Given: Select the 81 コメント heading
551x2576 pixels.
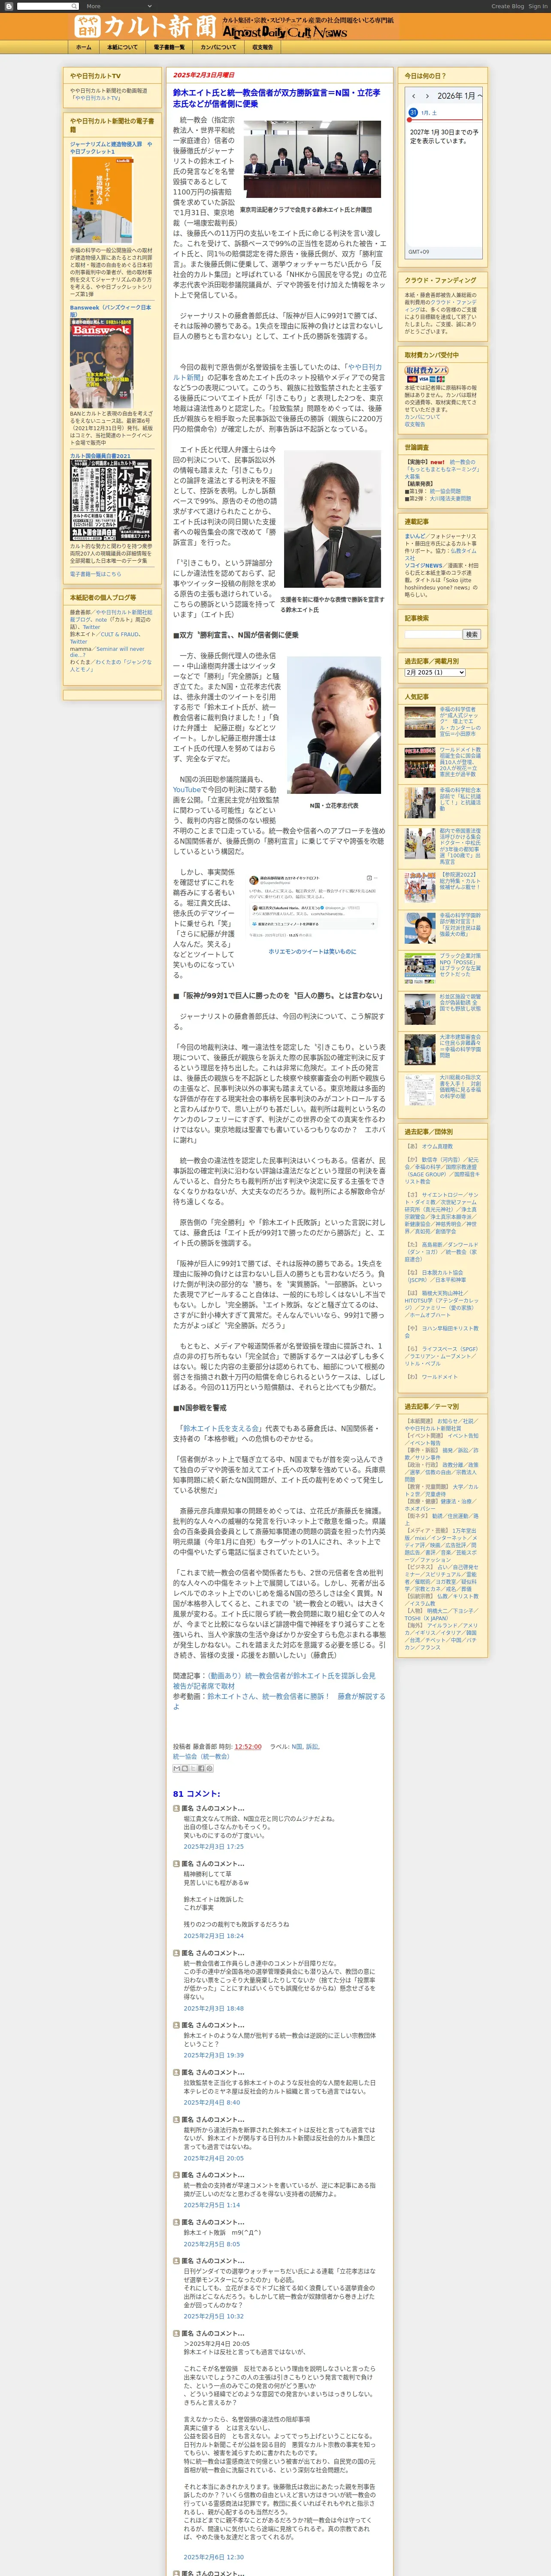Looking at the screenshot, I should click(x=196, y=1794).
